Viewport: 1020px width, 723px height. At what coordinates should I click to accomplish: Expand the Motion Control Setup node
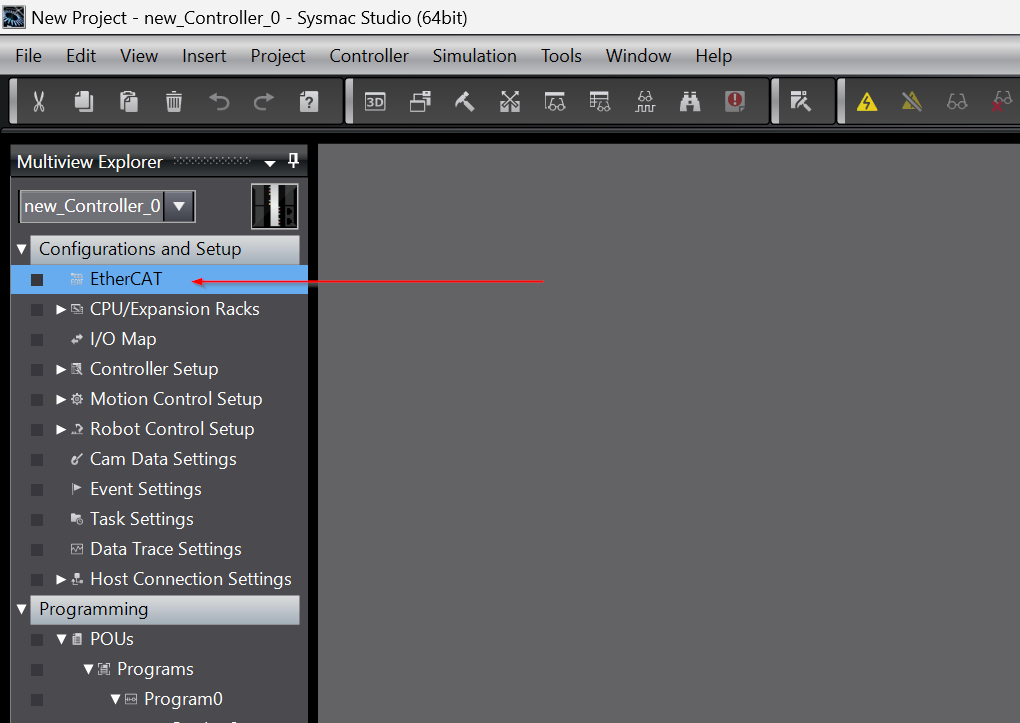tap(60, 399)
